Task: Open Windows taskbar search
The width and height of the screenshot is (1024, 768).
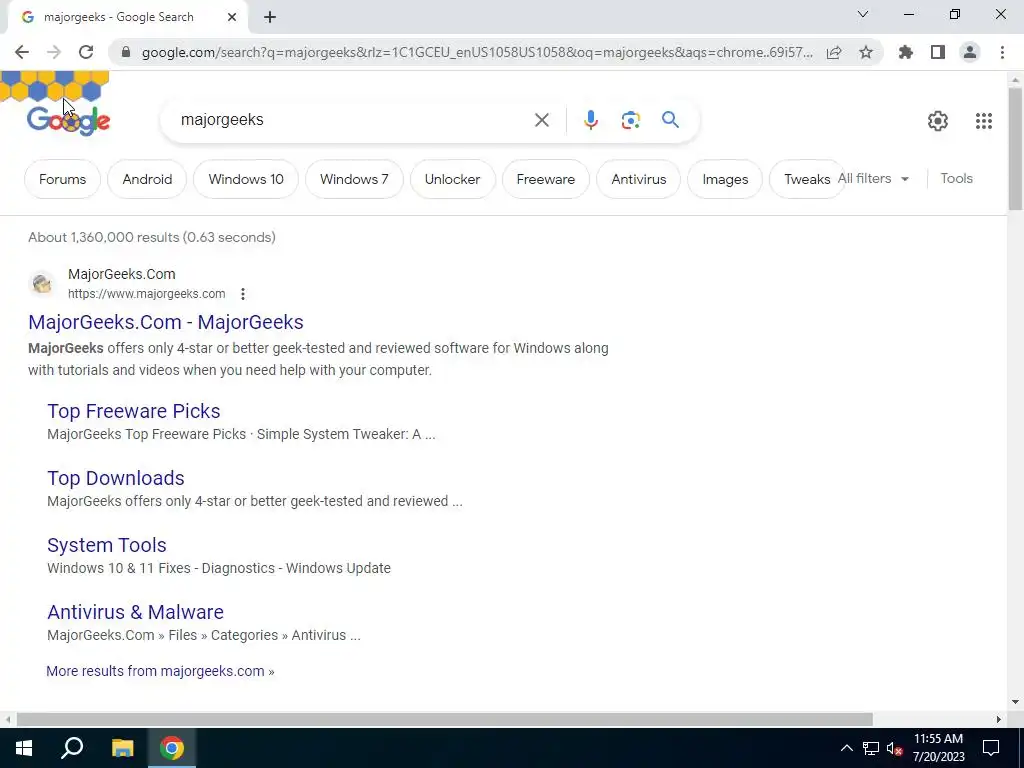Action: click(x=72, y=748)
